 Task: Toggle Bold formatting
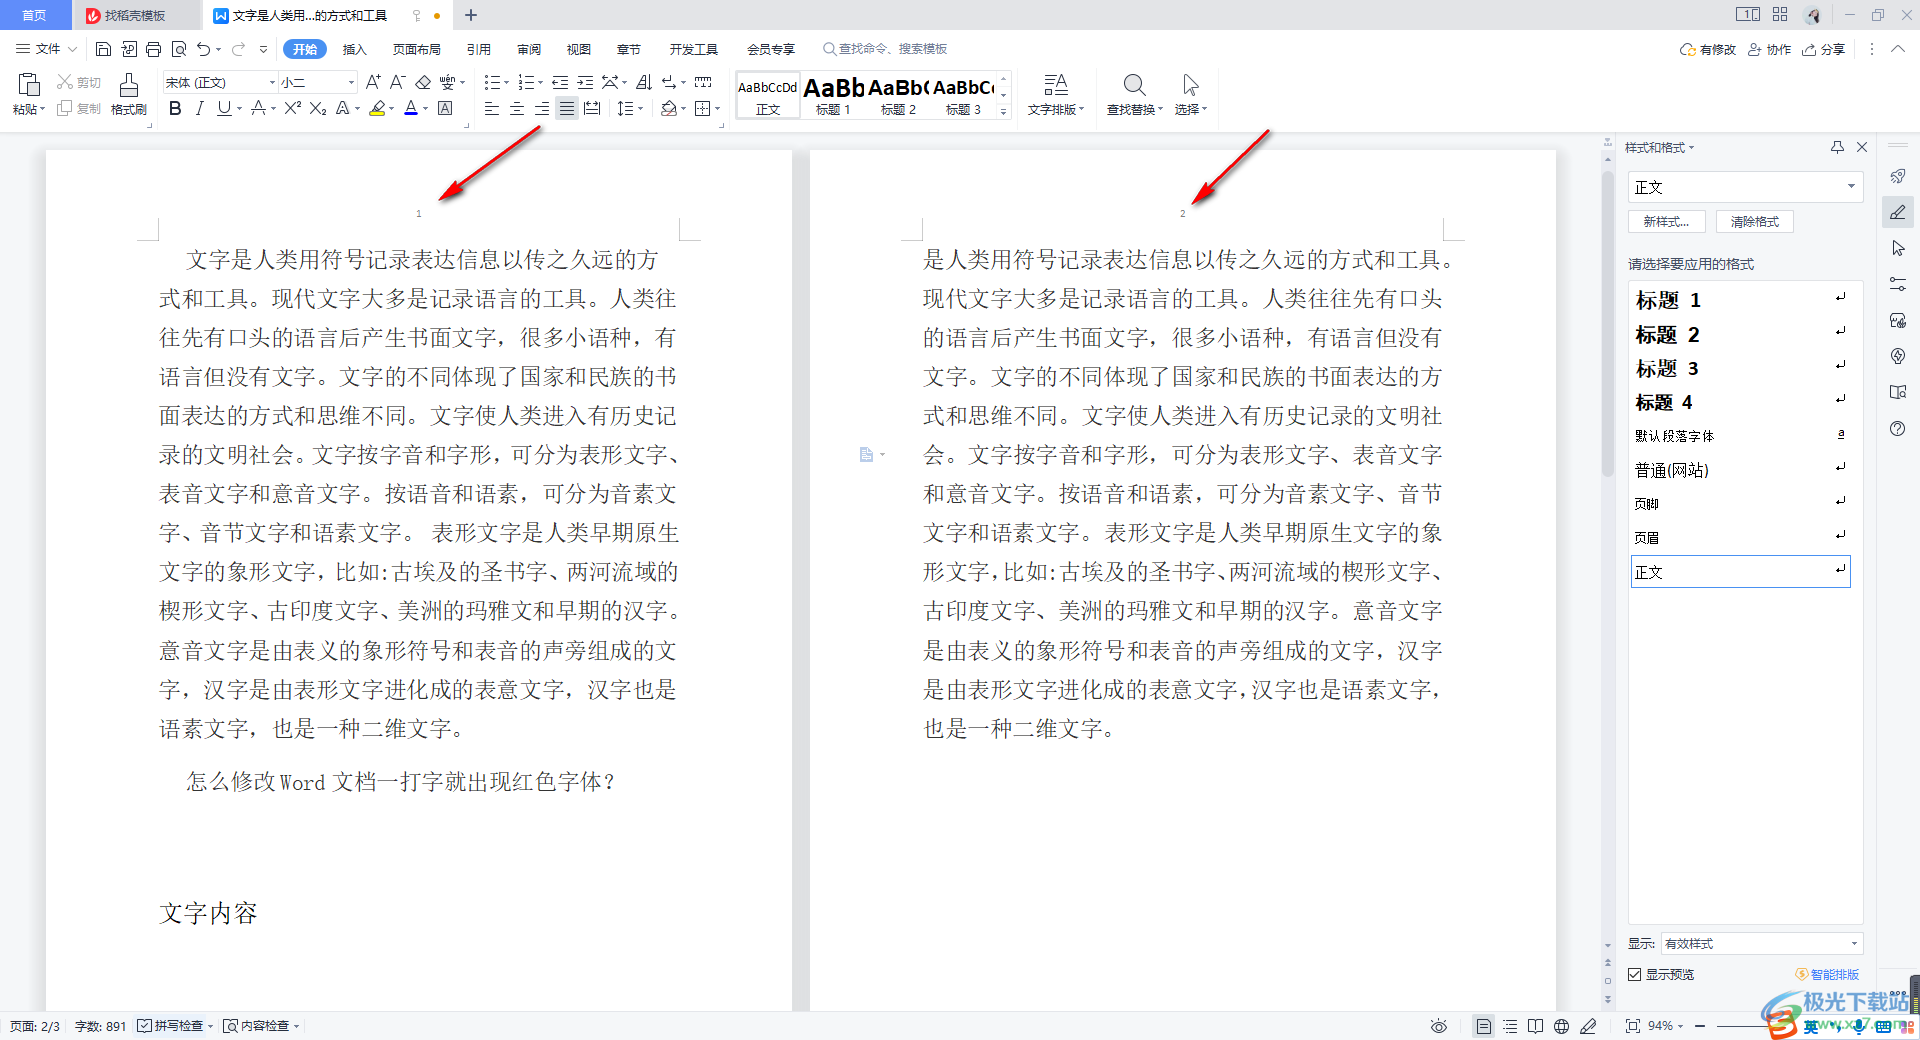[175, 108]
